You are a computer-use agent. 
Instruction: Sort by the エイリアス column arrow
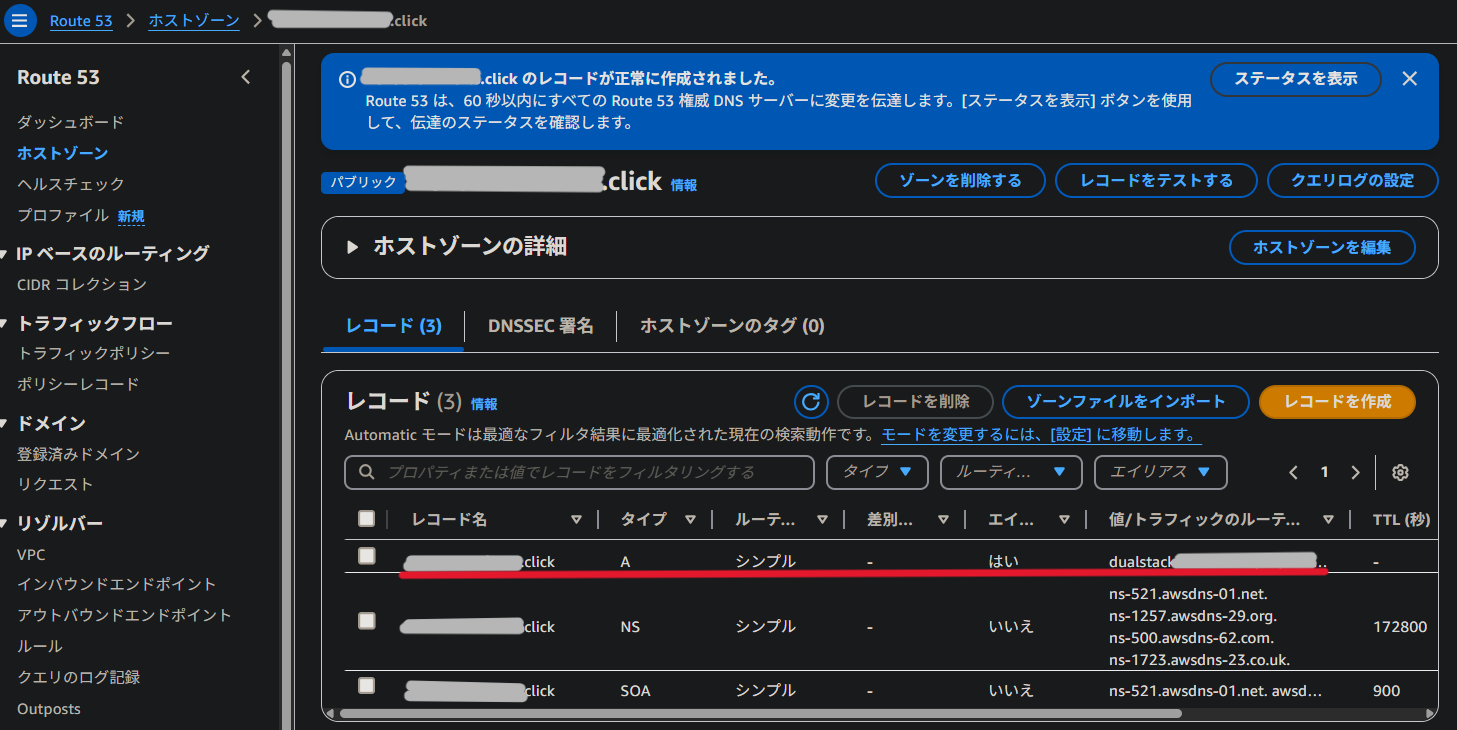[1064, 520]
